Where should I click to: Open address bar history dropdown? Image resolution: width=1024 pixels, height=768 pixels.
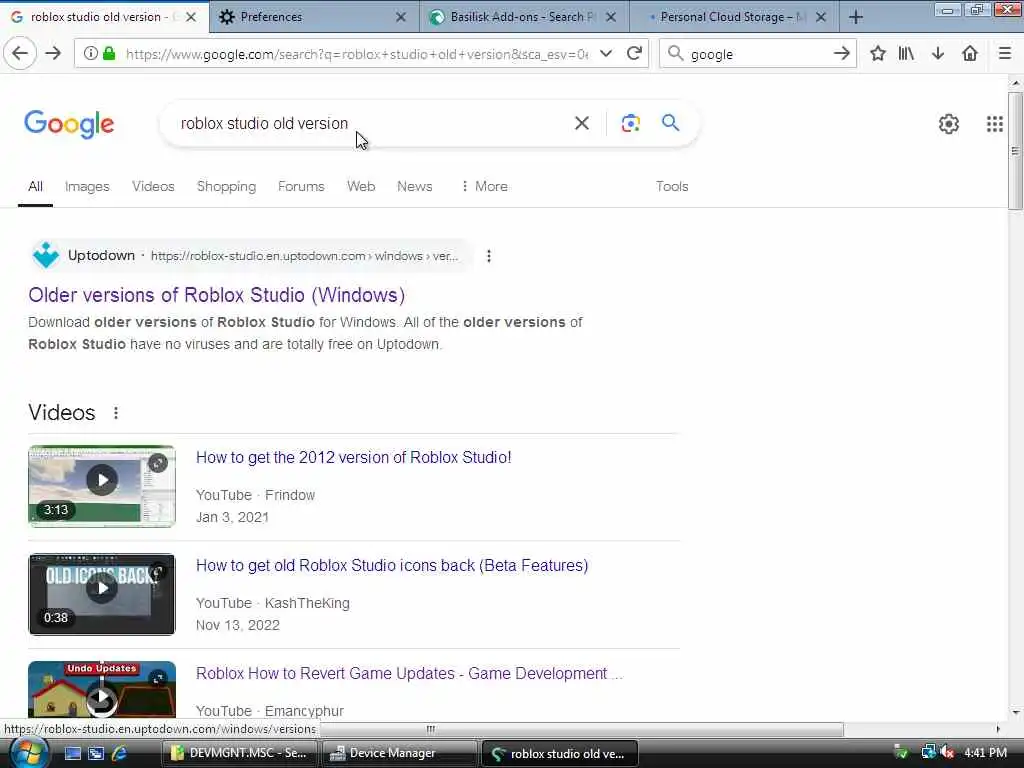[x=605, y=54]
